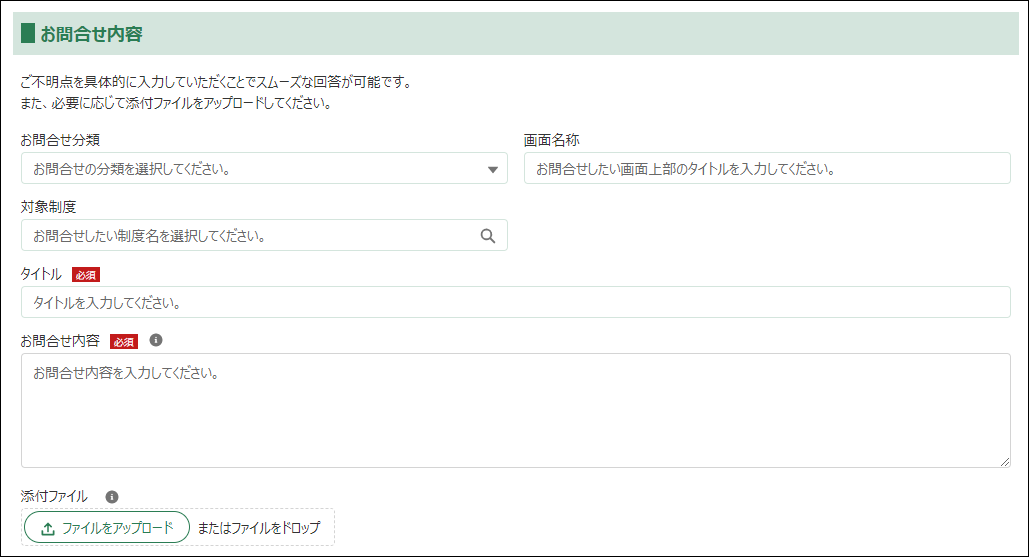Click the info icon next to 添付ファイル

click(111, 496)
